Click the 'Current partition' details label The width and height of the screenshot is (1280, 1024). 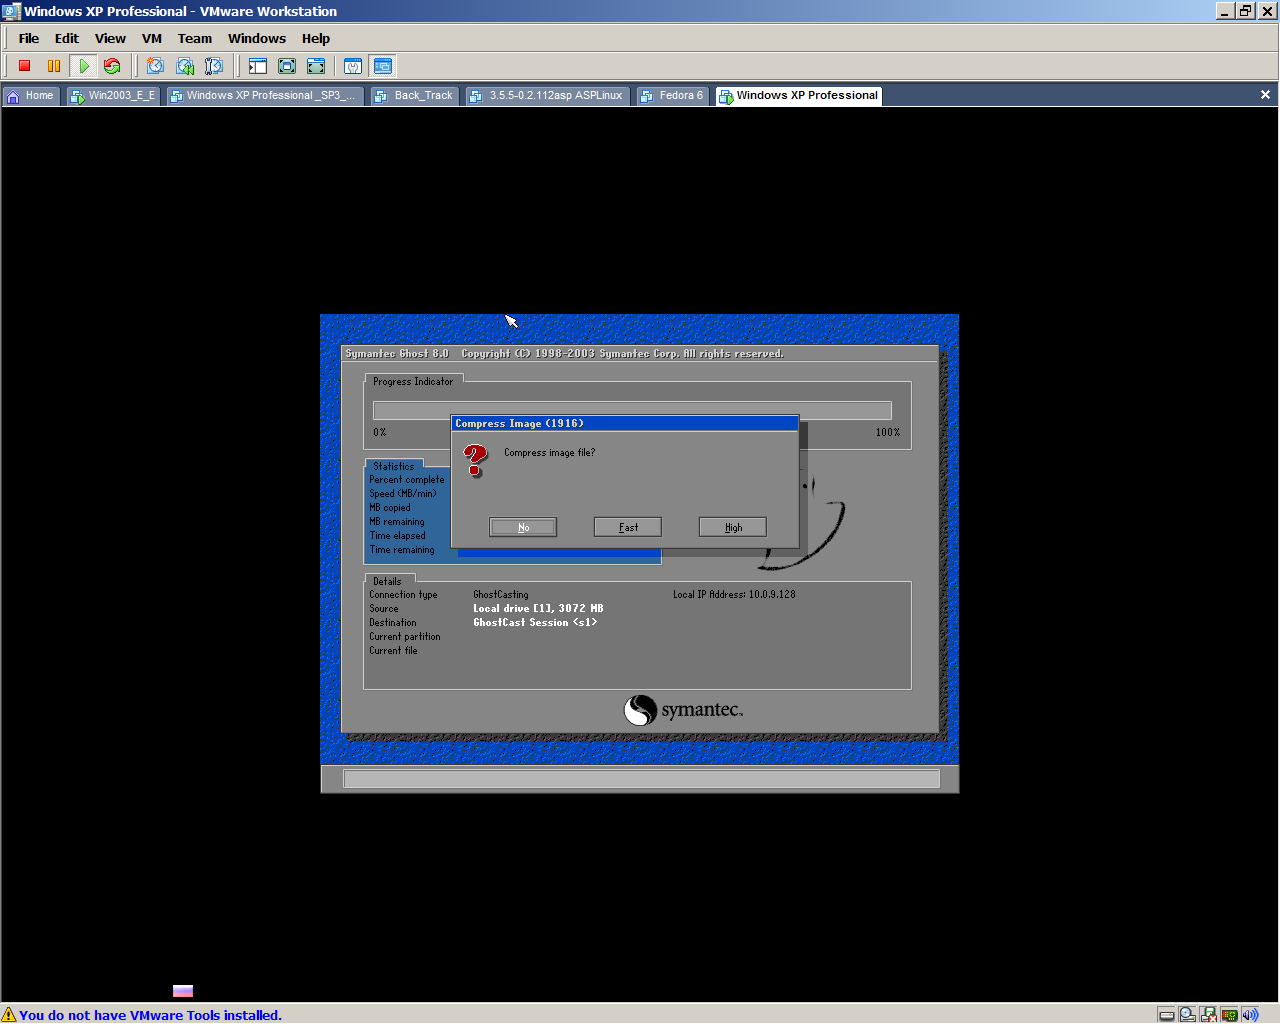coord(405,636)
